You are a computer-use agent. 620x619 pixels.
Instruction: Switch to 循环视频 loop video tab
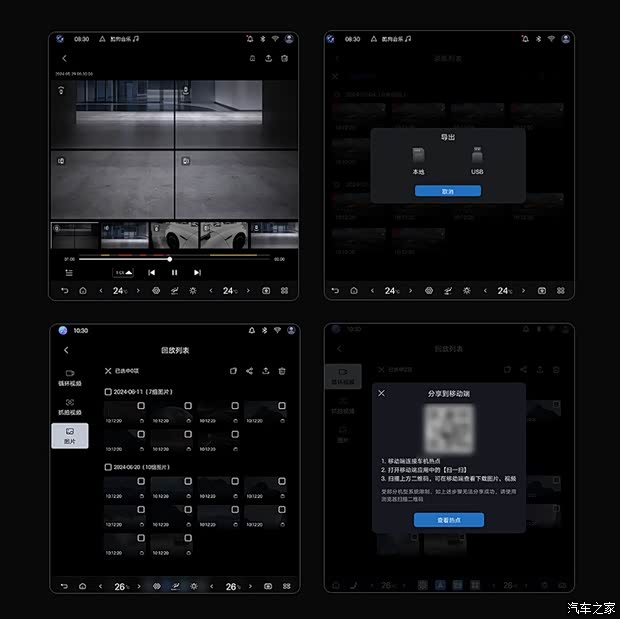click(70, 378)
